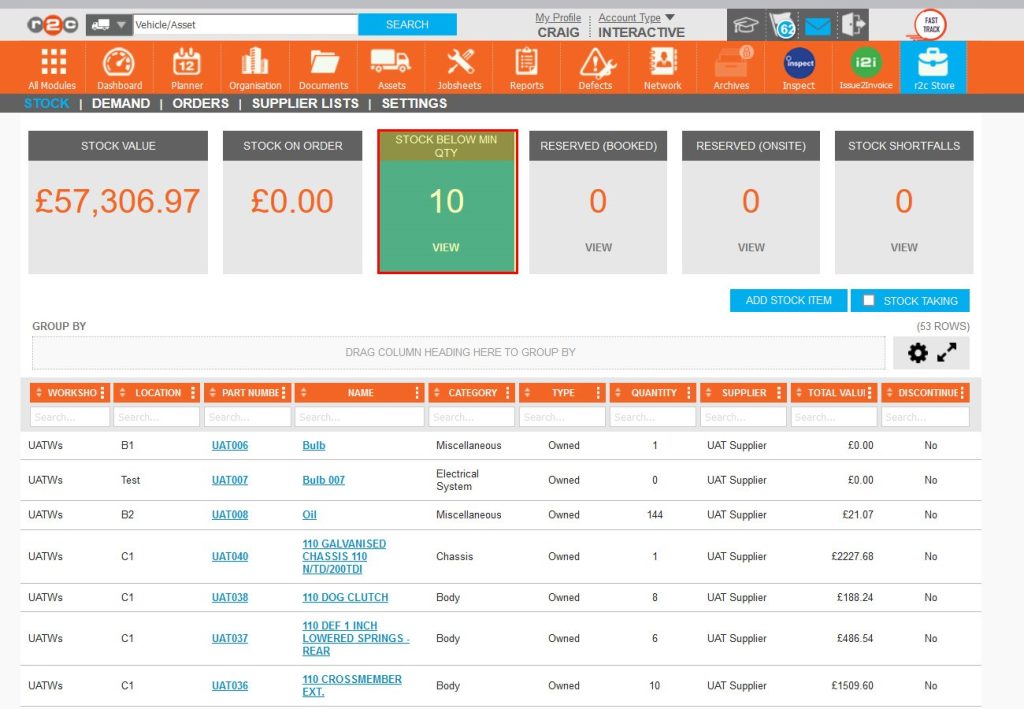Switch to the Demand tab
This screenshot has width=1024, height=709.
pyautogui.click(x=121, y=103)
